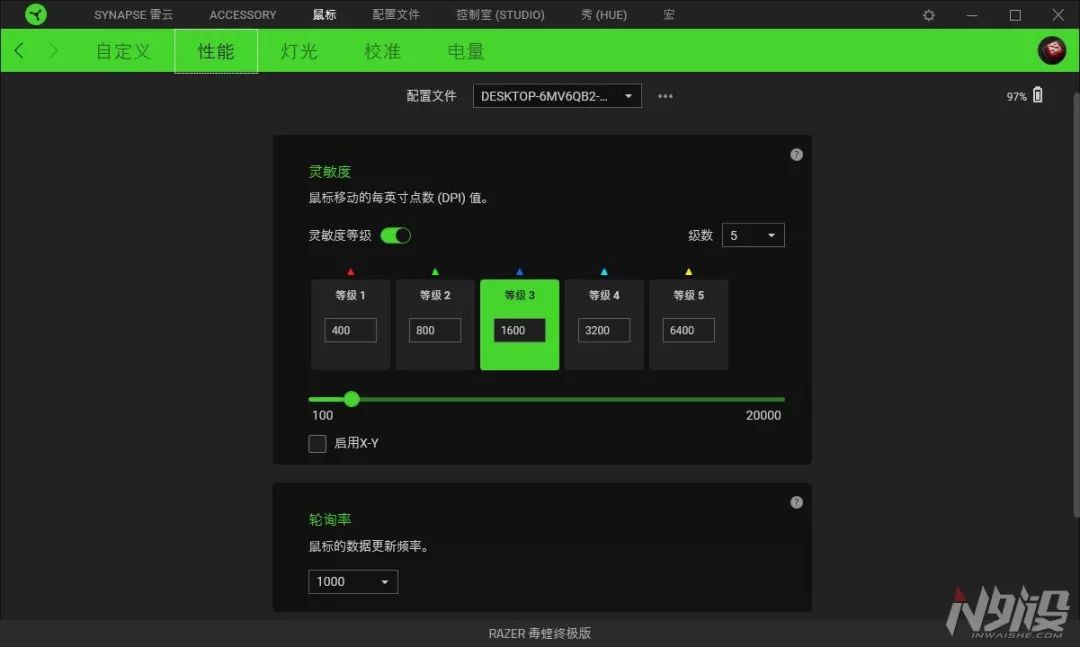This screenshot has width=1080, height=647.
Task: Open the 轮询率 1000 polling rate dropdown
Action: point(353,582)
